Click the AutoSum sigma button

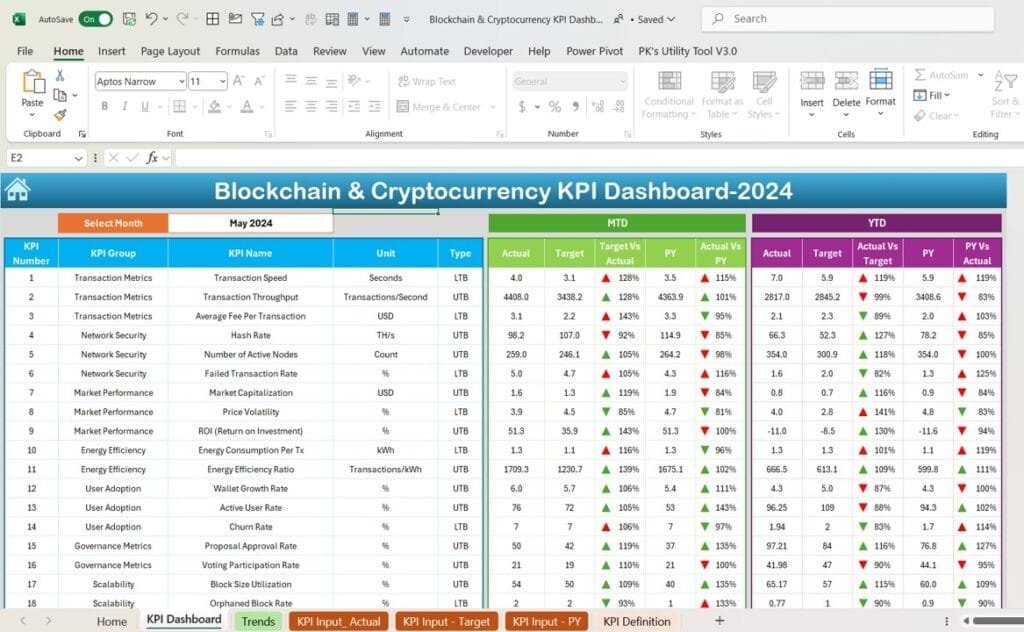click(942, 74)
